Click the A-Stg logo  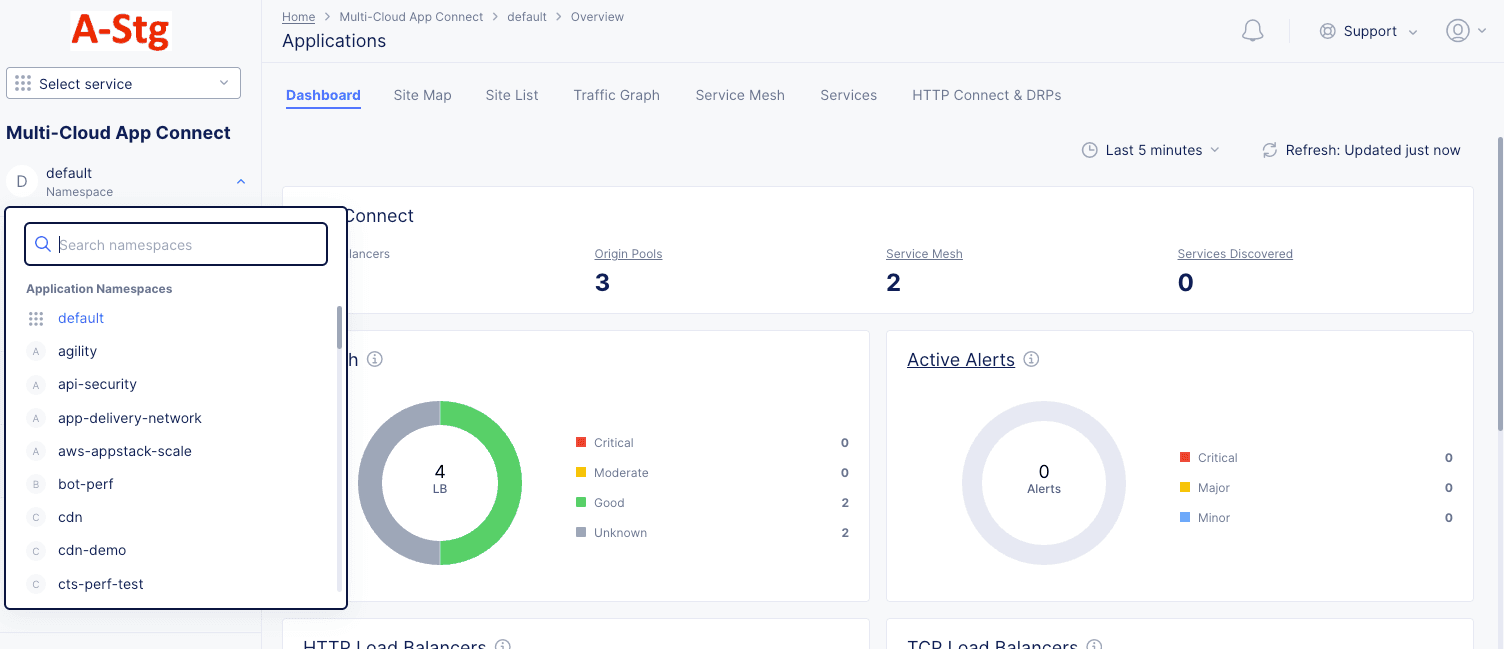(x=121, y=31)
